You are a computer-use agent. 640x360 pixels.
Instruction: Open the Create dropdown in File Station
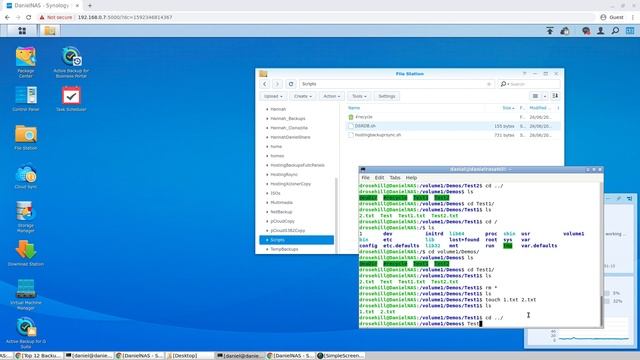pyautogui.click(x=302, y=96)
